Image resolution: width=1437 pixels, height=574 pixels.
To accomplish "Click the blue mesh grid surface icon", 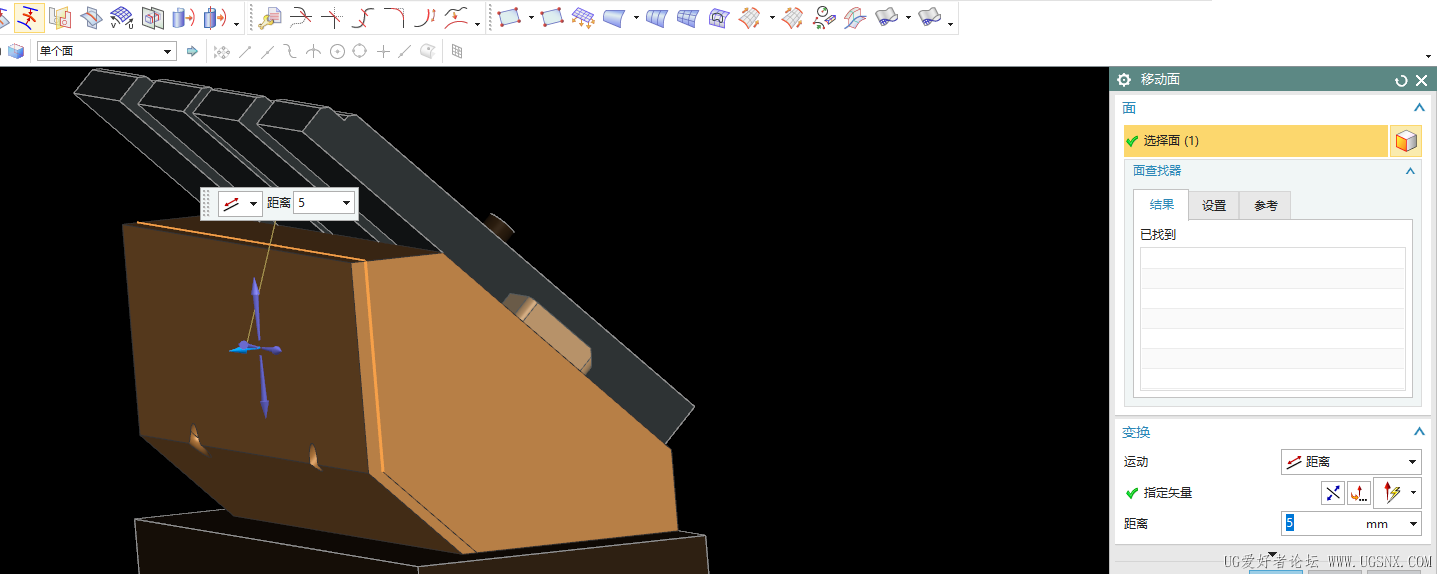I will 687,17.
